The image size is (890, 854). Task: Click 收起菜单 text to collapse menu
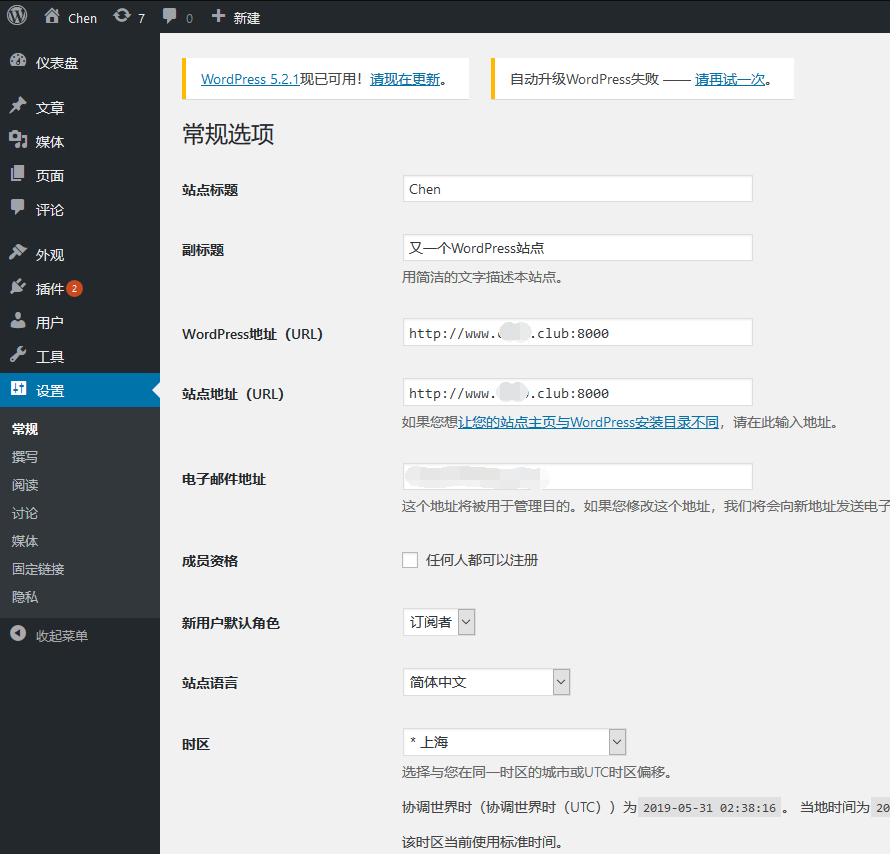pyautogui.click(x=62, y=636)
